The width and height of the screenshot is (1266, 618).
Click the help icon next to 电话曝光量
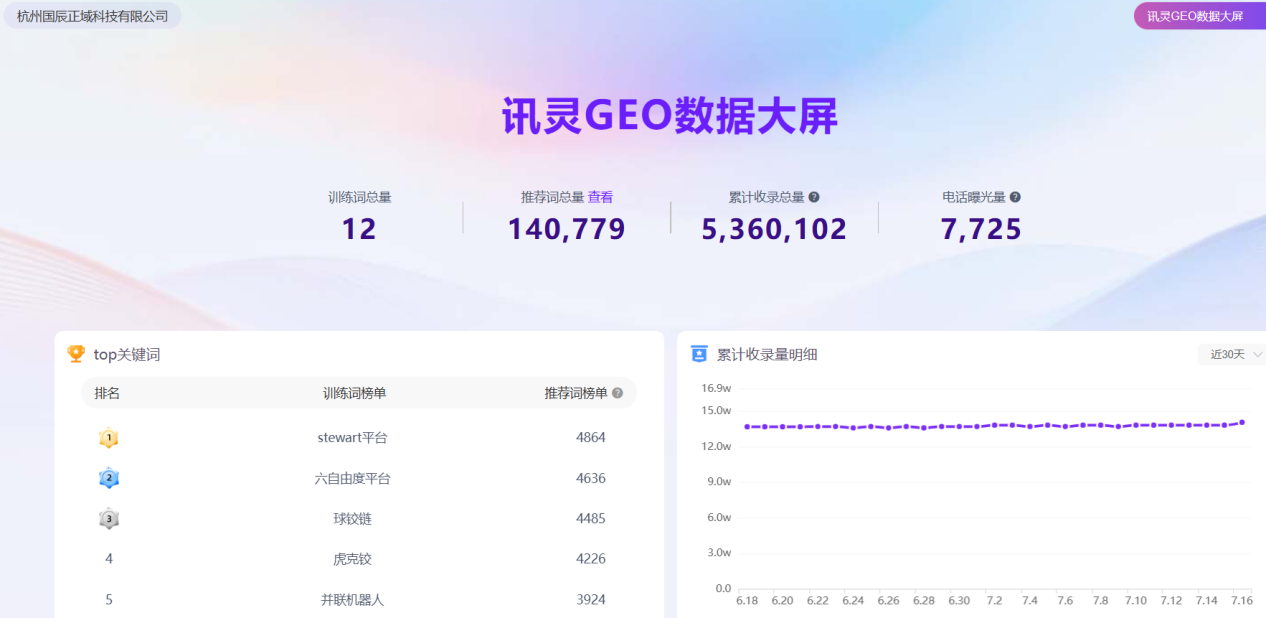point(1015,198)
